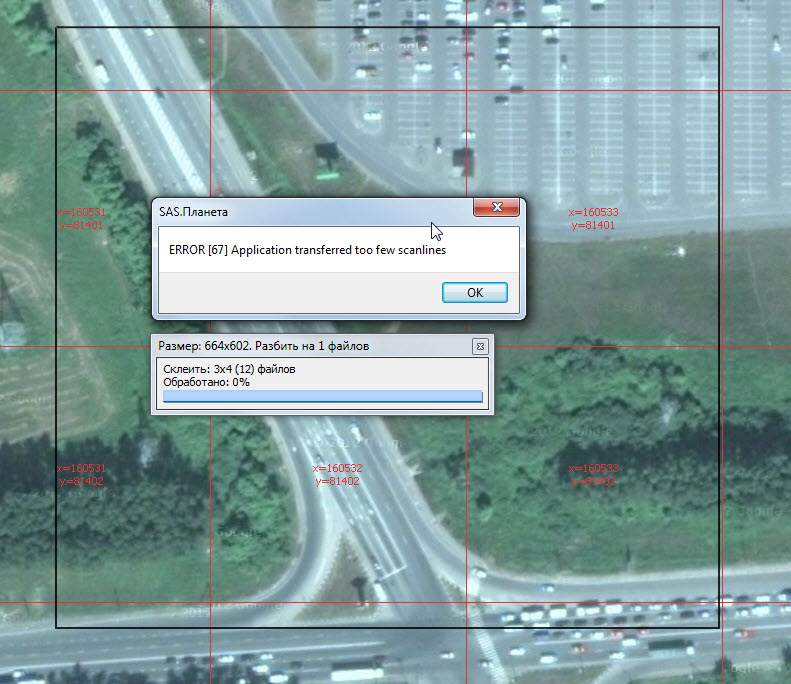Click the Обработано progress bar
The height and width of the screenshot is (684, 791).
click(322, 397)
